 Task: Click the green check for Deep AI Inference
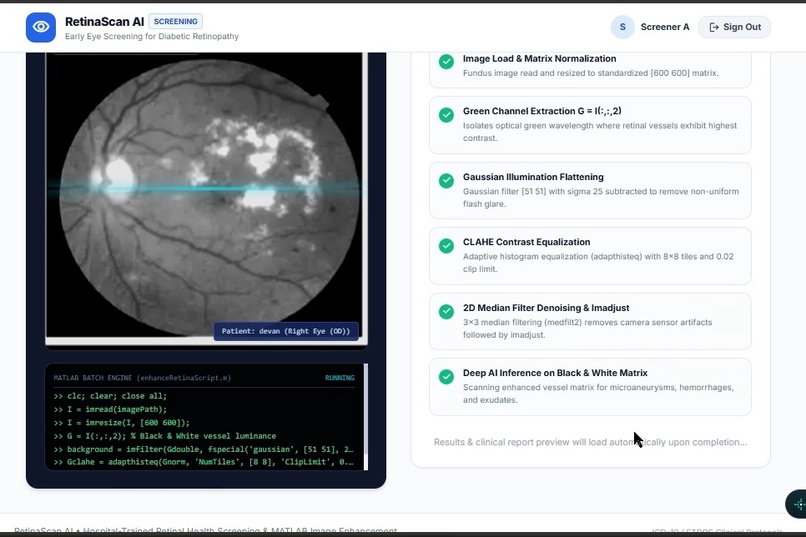click(446, 377)
